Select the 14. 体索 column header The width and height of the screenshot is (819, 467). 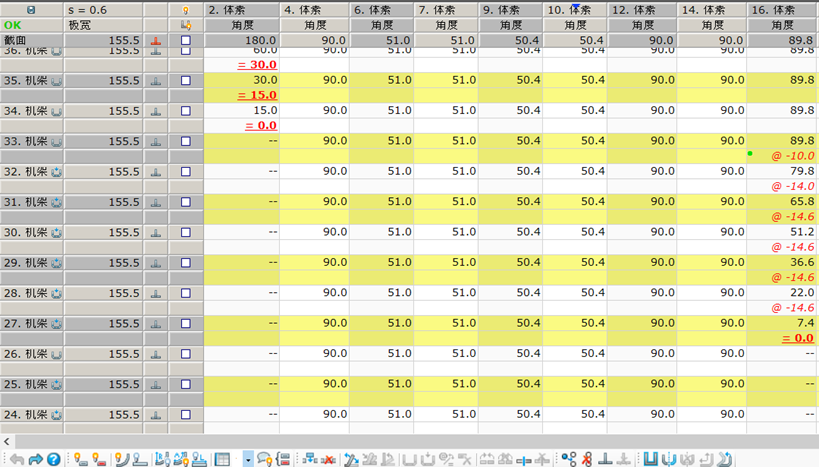click(712, 10)
